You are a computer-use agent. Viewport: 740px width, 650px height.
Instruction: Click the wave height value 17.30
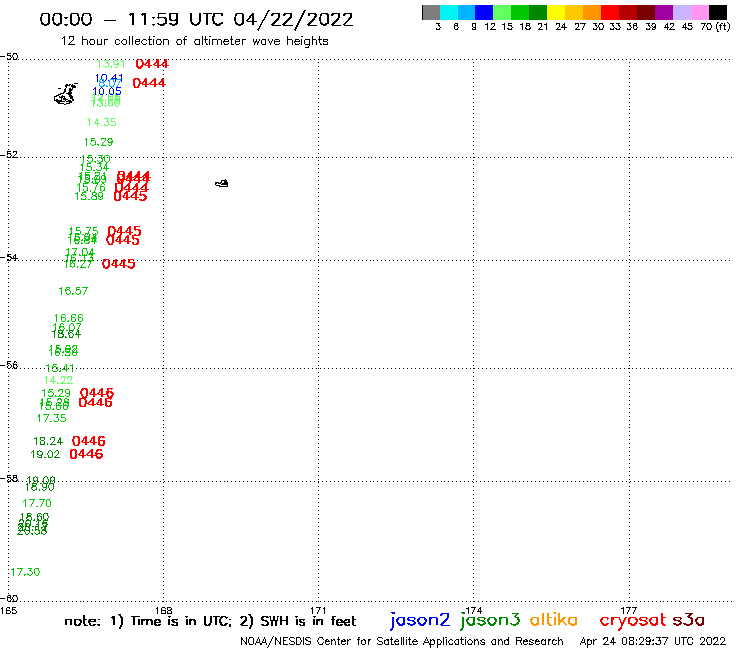click(25, 572)
